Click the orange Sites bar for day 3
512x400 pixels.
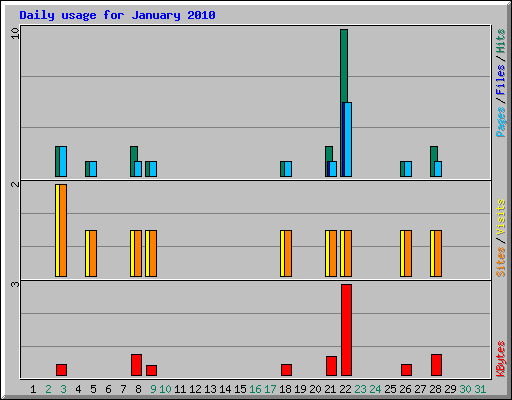63,230
